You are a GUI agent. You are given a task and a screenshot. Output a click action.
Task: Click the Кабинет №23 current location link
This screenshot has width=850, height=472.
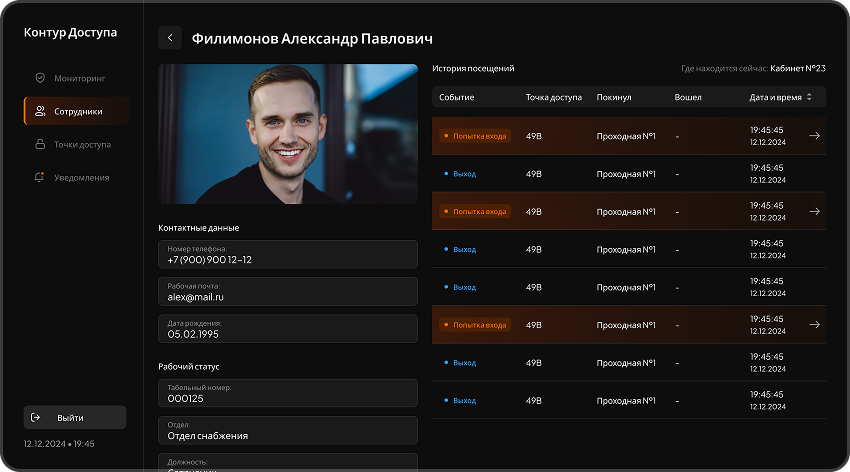(x=798, y=69)
